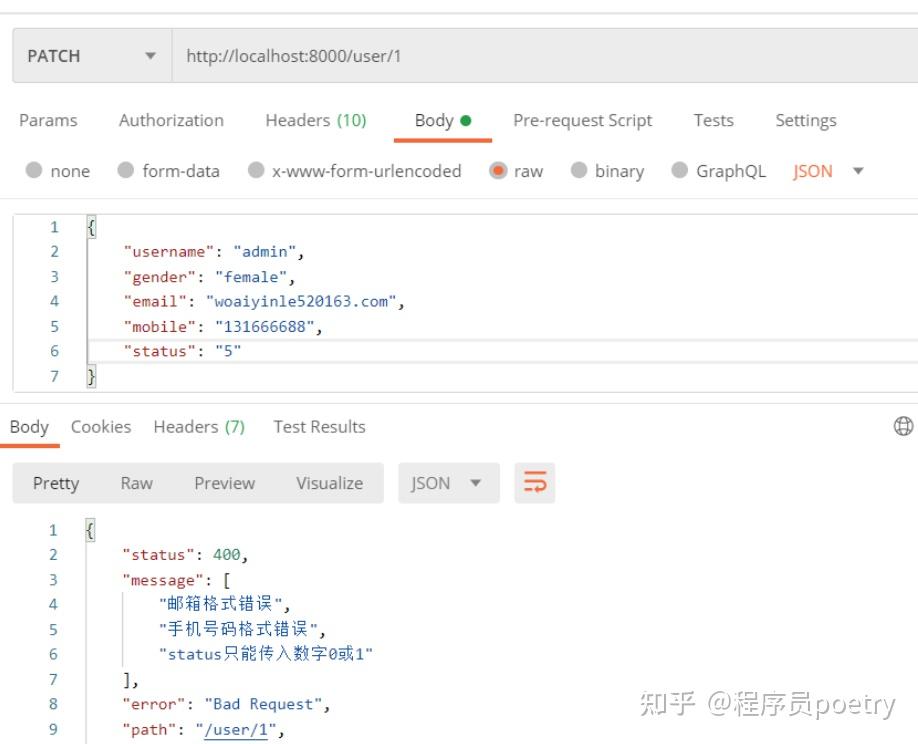Click message "status只能传入数字0或1"
918x744 pixels.
click(266, 654)
